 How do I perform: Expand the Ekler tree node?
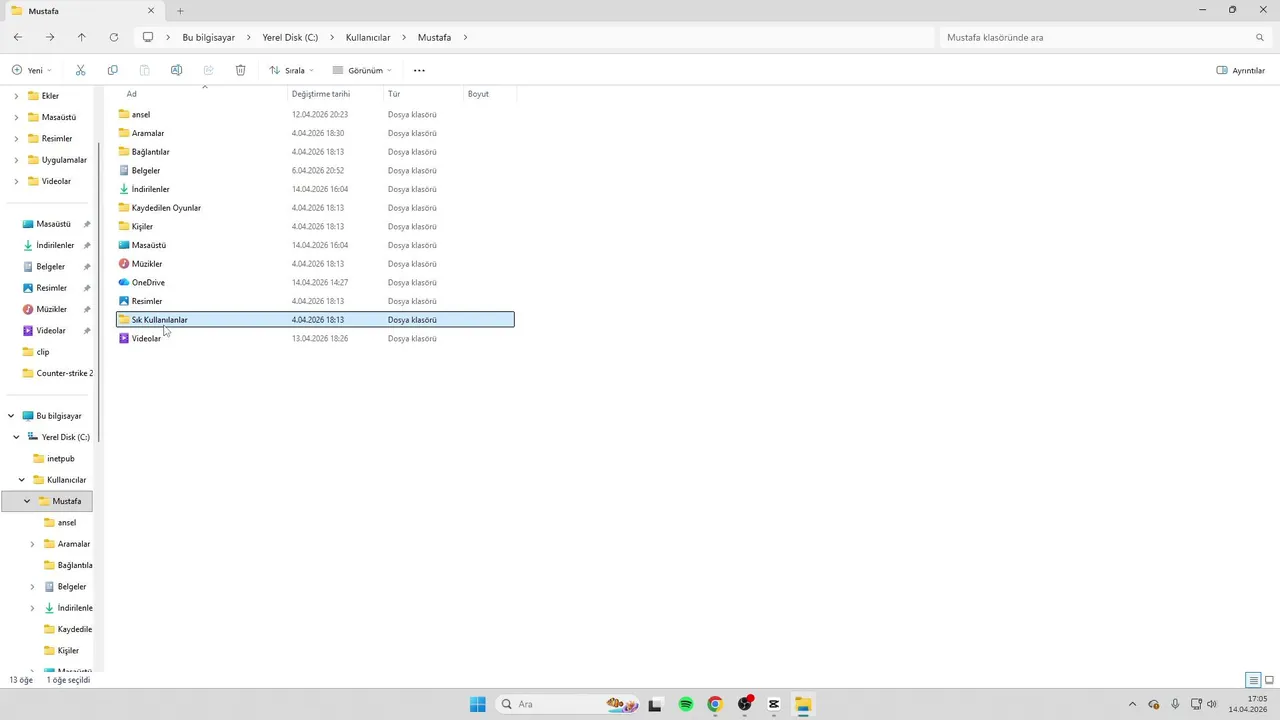coord(16,96)
